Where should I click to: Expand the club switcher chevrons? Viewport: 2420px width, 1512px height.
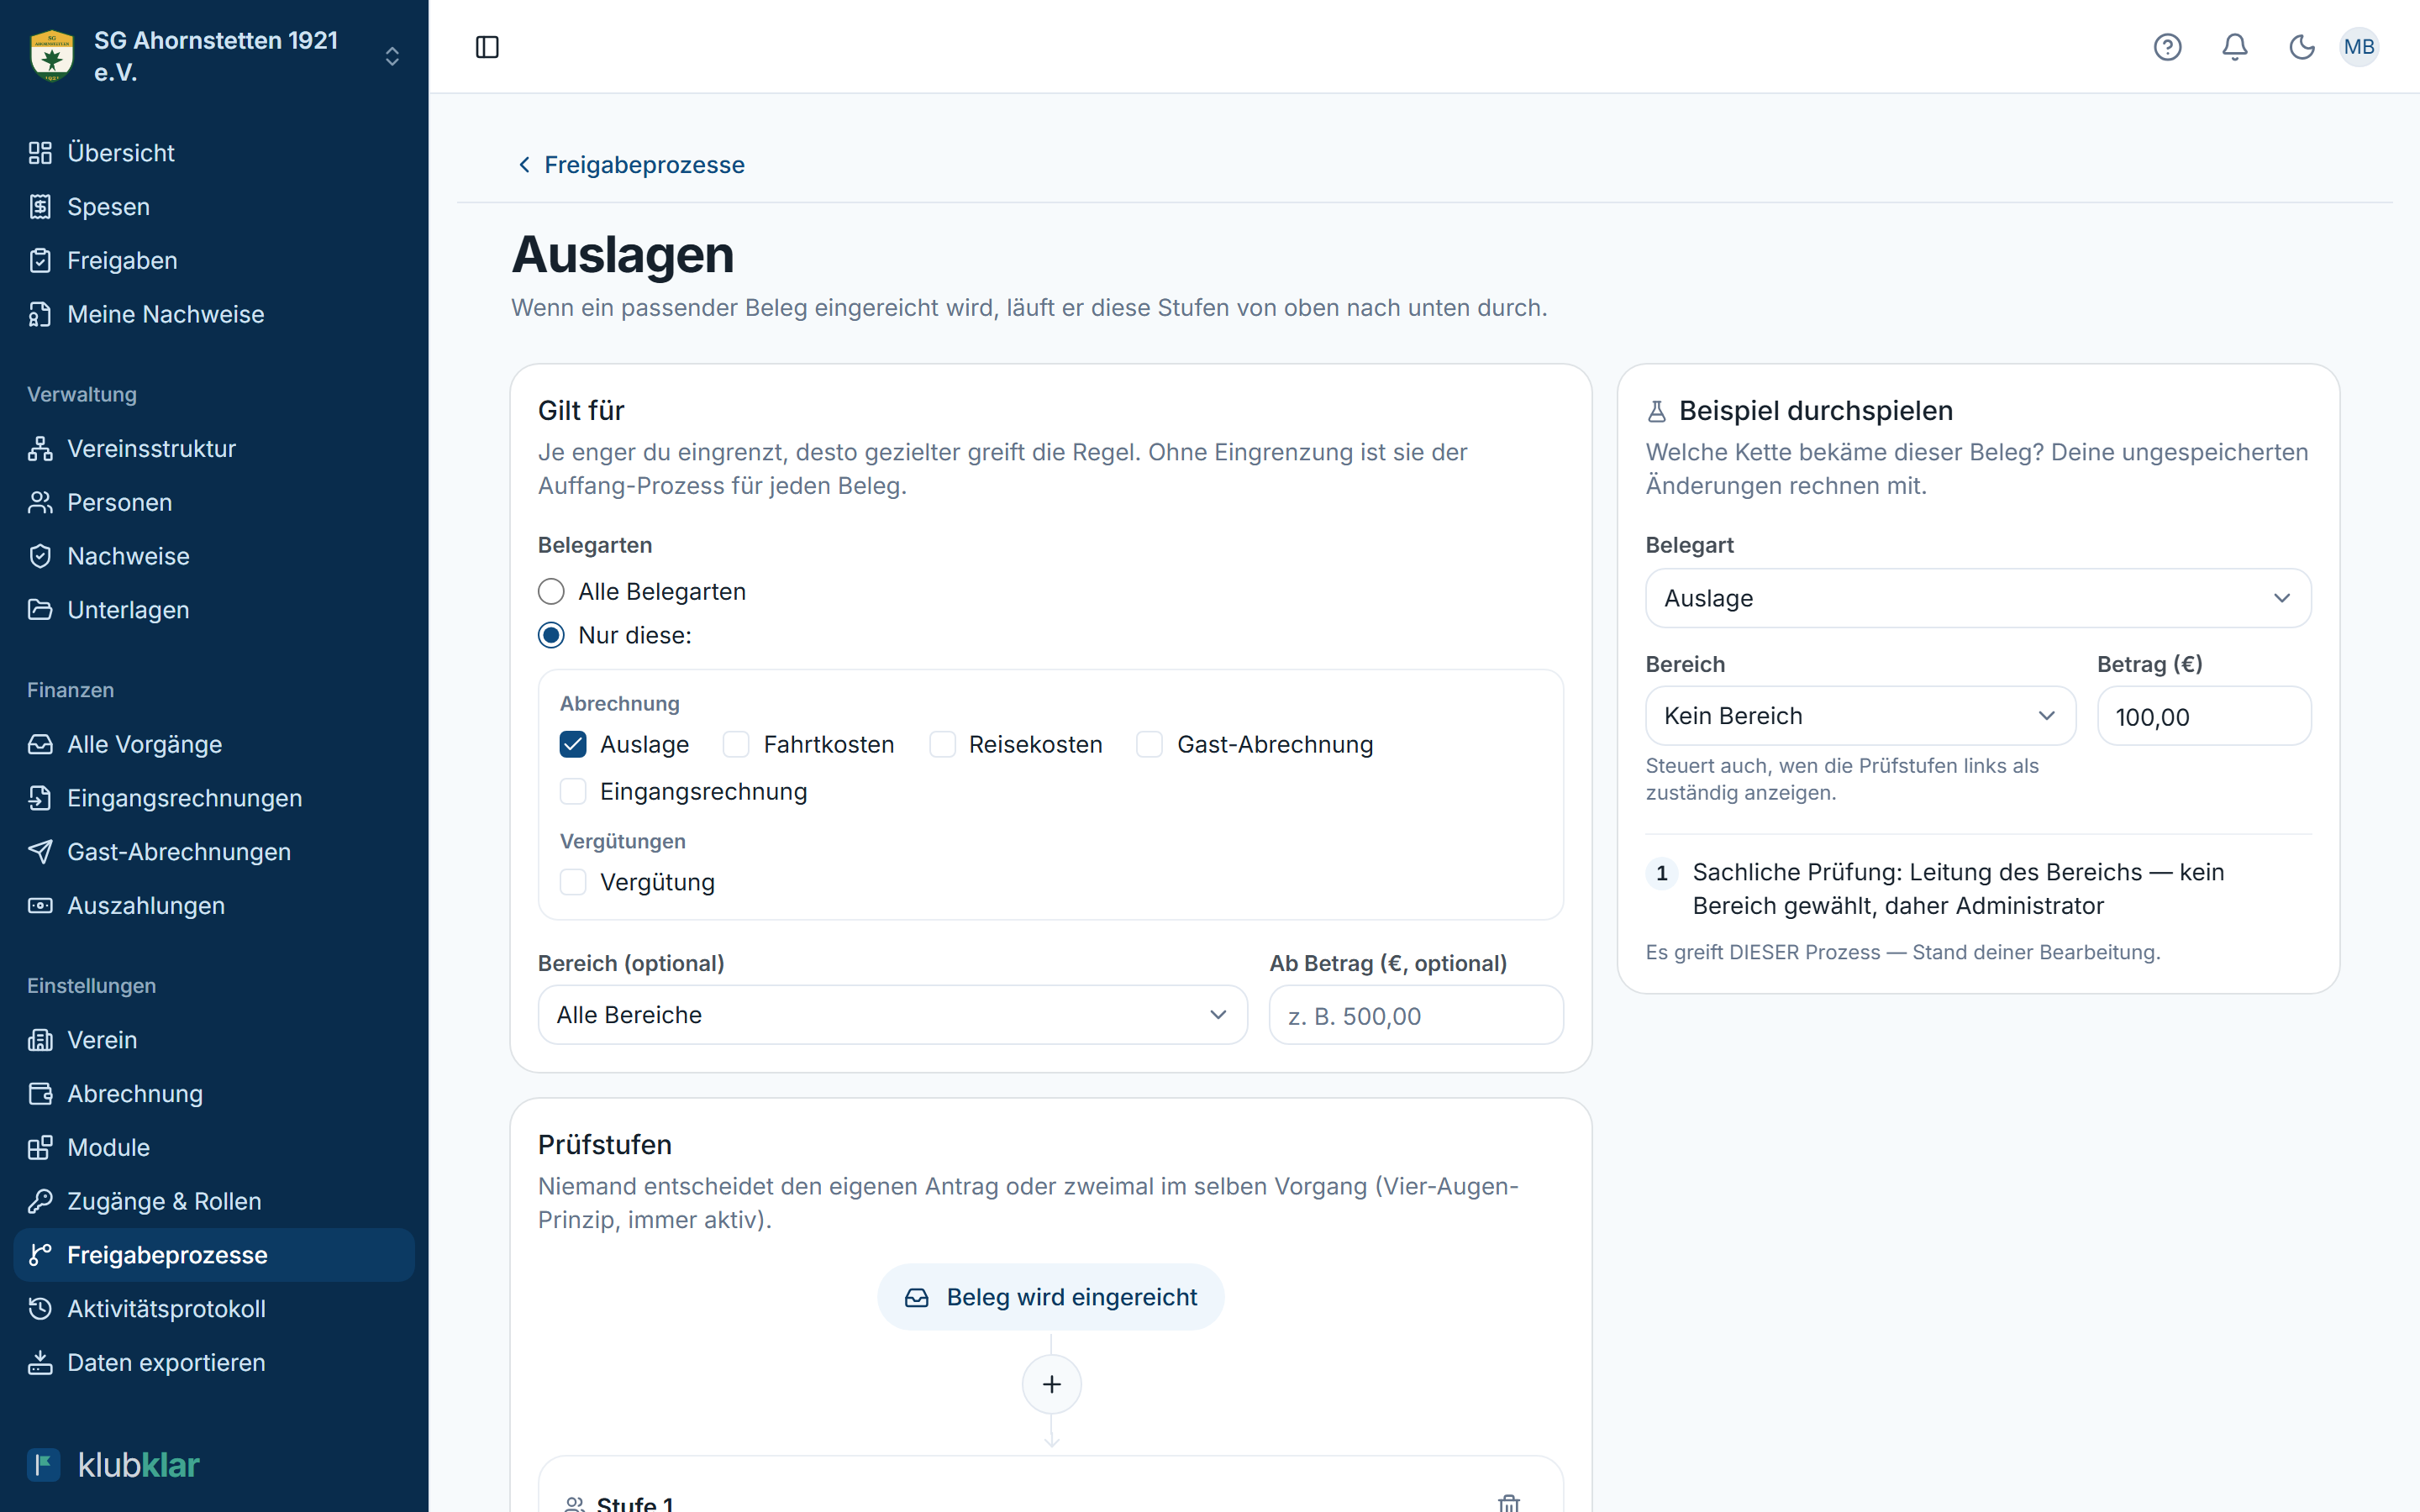tap(392, 56)
